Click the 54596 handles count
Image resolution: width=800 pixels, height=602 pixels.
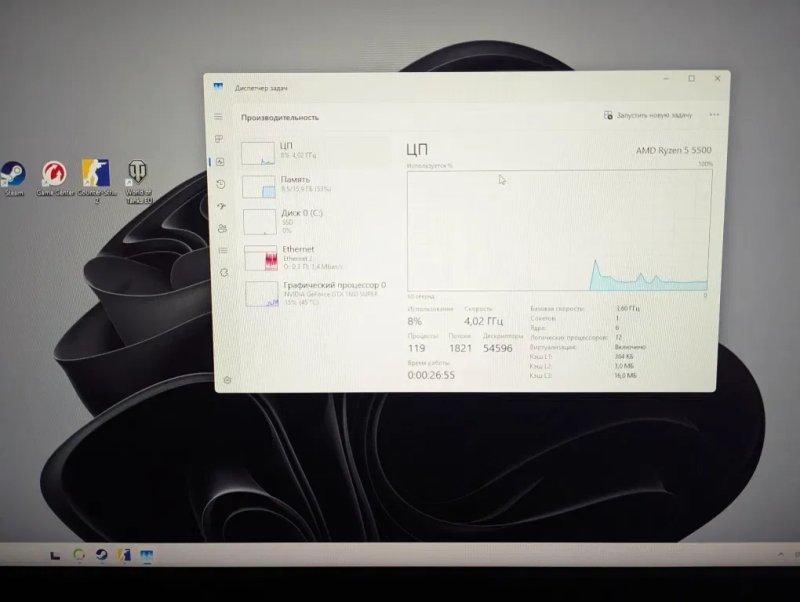click(x=497, y=348)
